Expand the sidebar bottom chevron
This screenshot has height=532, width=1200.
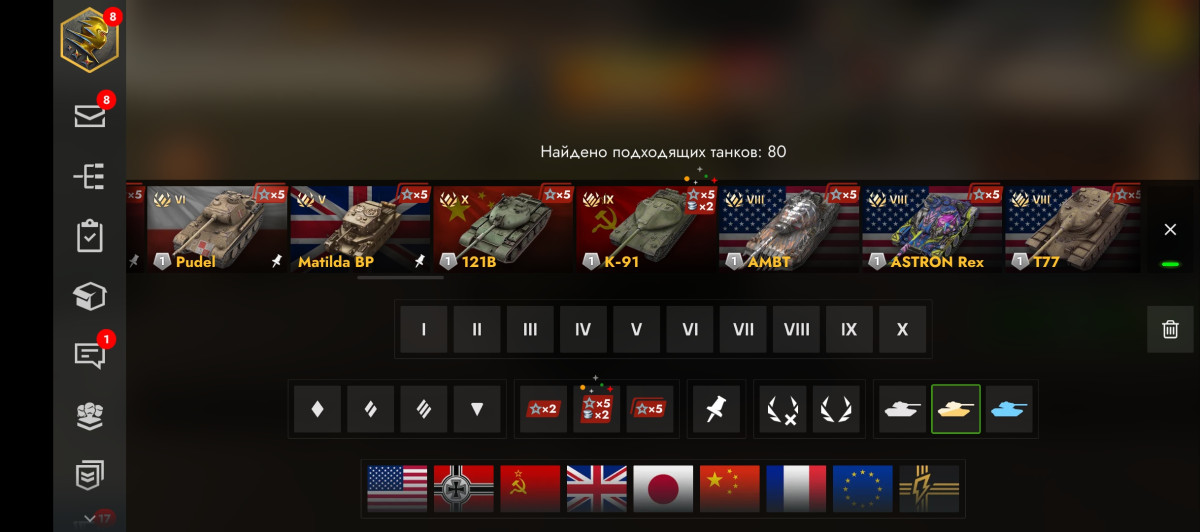(x=90, y=518)
